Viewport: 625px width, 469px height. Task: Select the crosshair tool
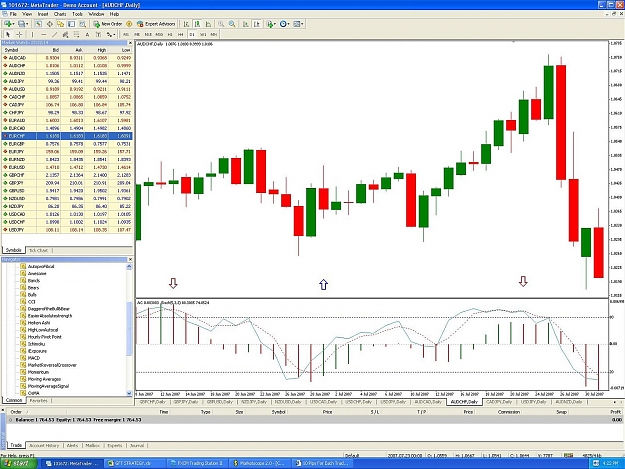[19, 35]
